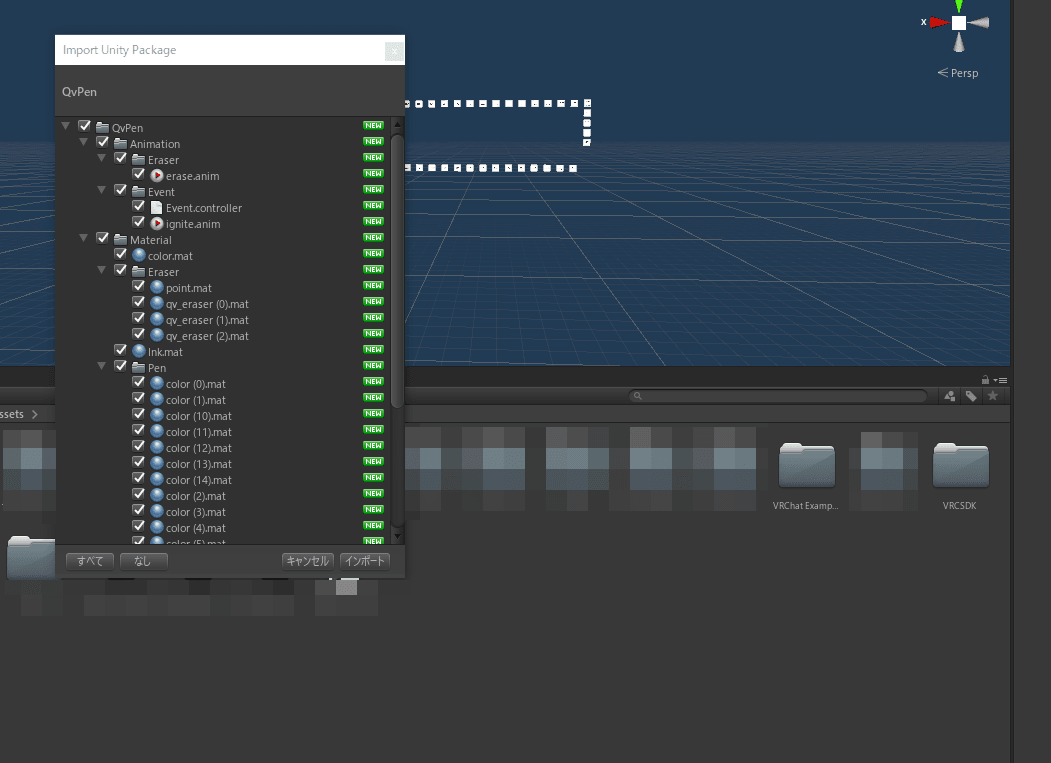Screen dimensions: 1051x763
Task: Click the Ink.mat material sphere icon
Action: tap(140, 352)
